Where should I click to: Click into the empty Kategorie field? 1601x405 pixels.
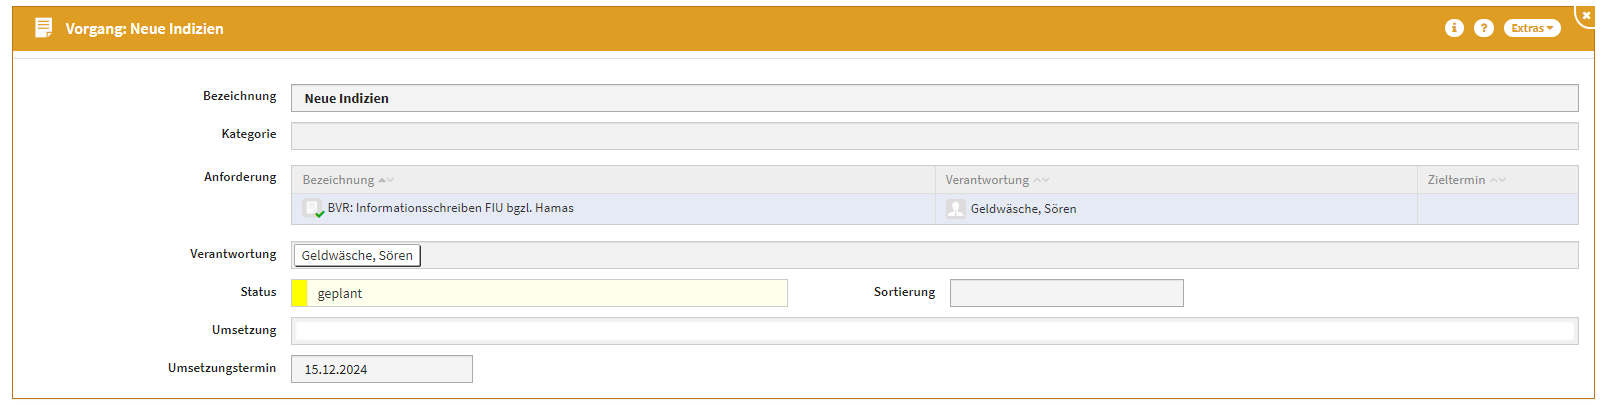coord(934,136)
